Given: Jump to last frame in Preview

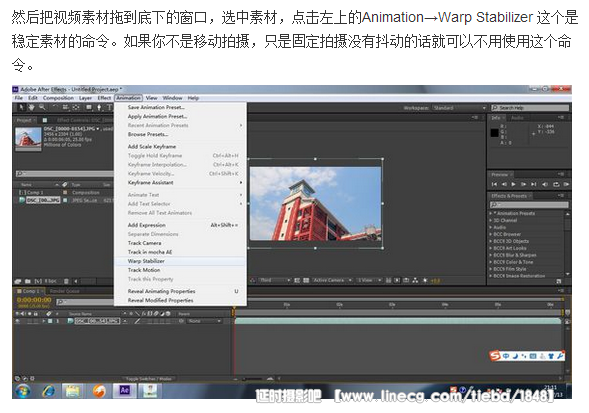Looking at the screenshot, I should point(533,184).
